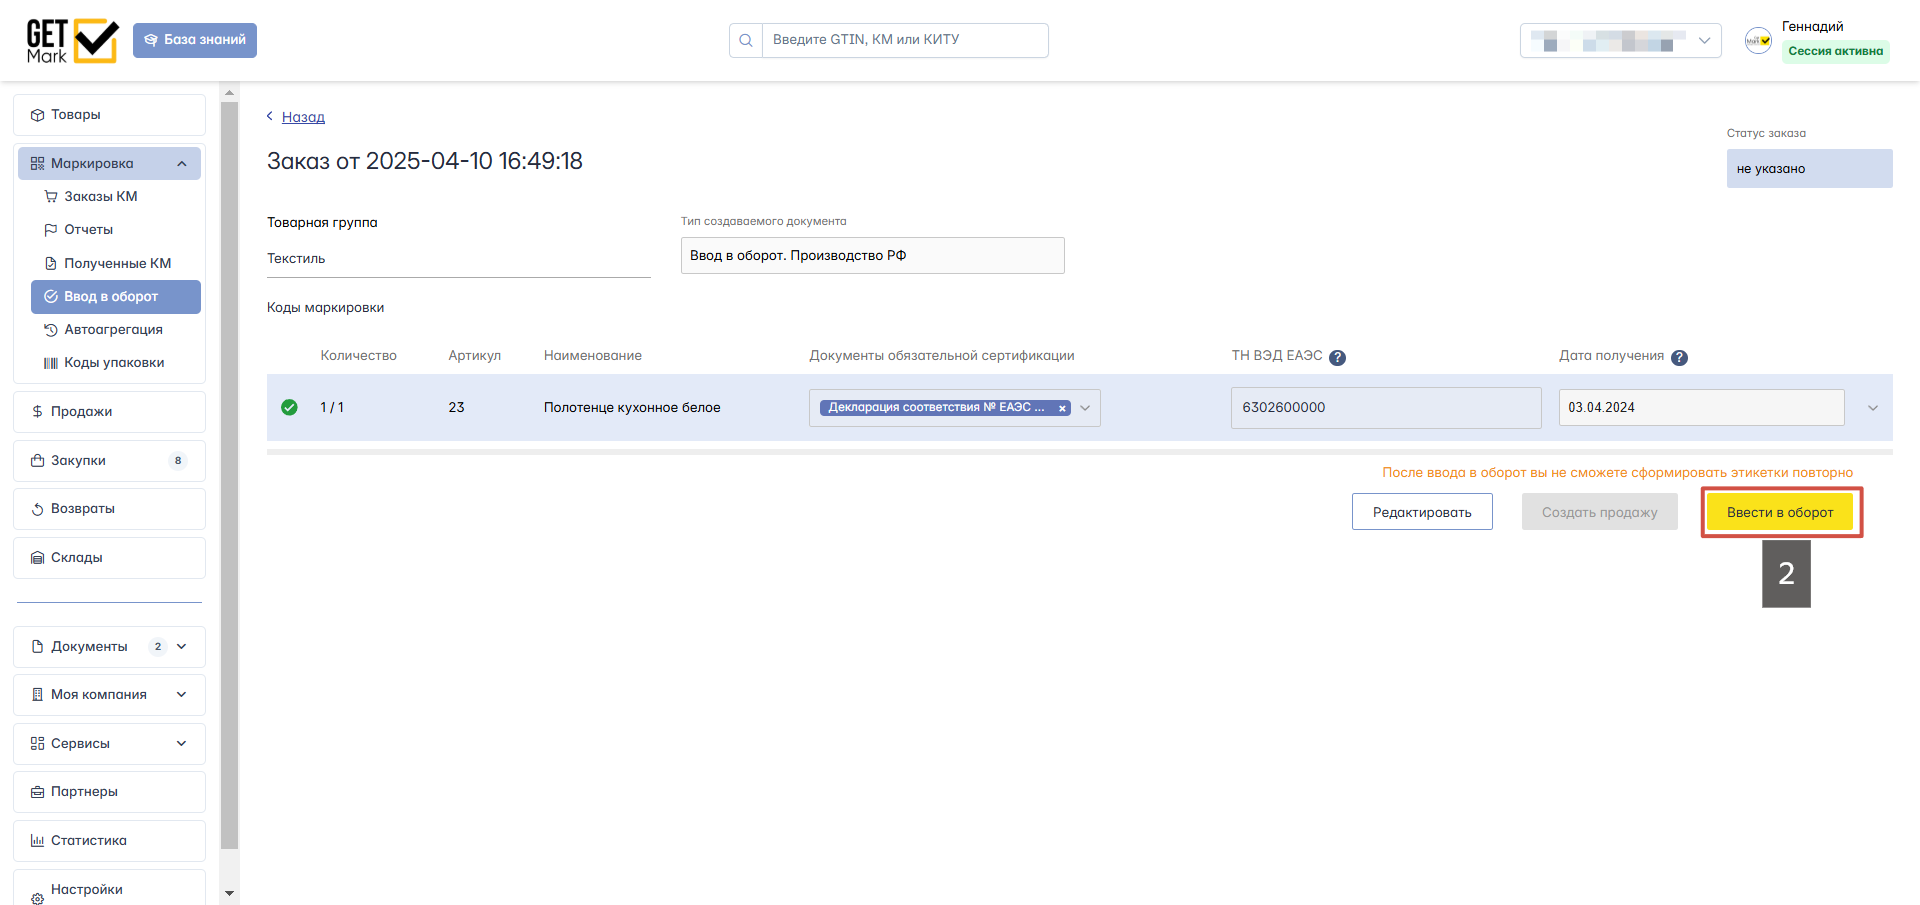
Task: Expand the Сервисы section chevron
Action: 182,744
